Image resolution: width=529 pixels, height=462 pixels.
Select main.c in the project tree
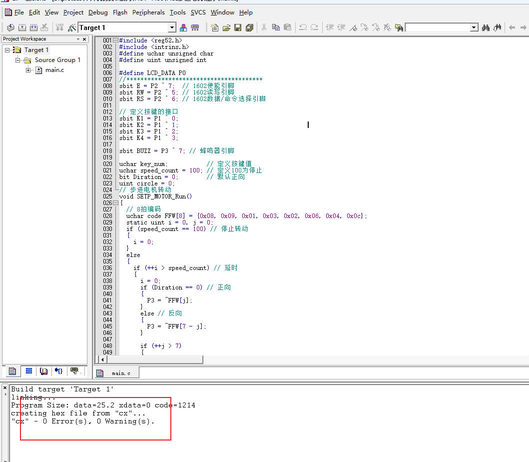[x=55, y=70]
